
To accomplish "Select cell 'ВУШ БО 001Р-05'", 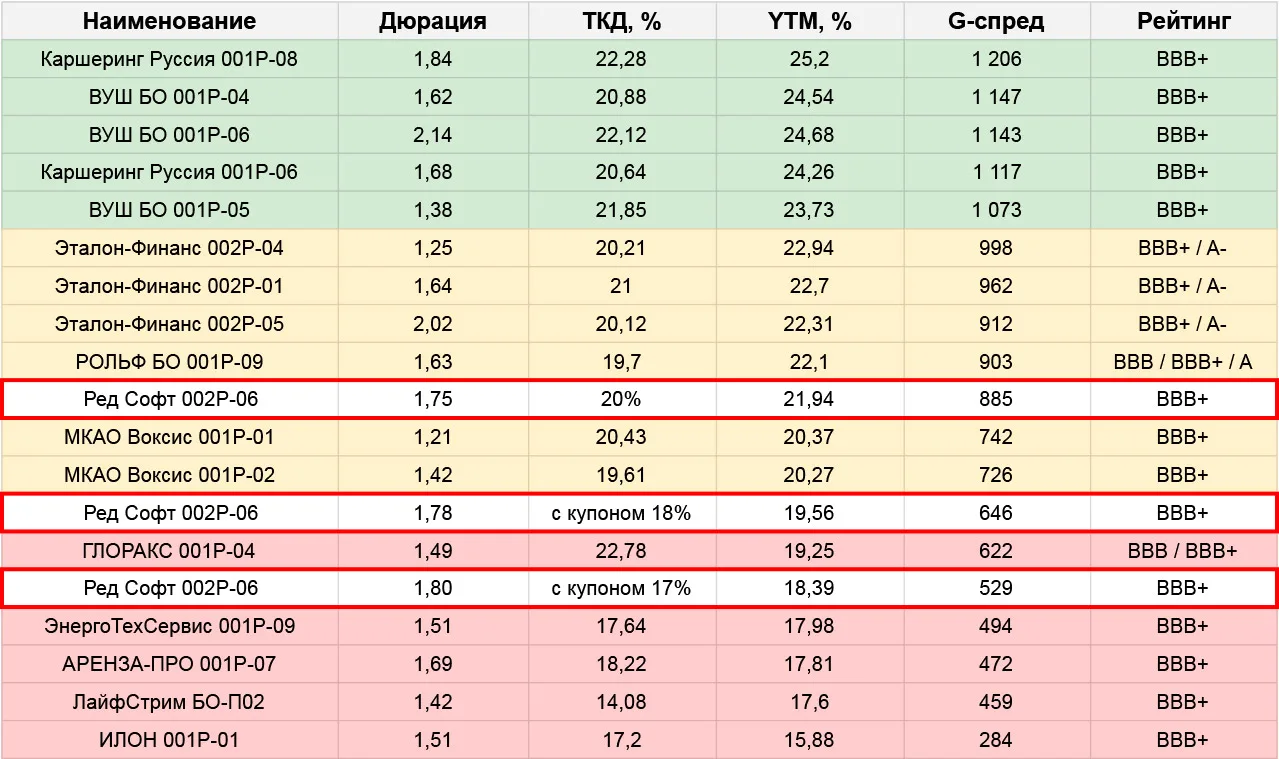I will coord(169,210).
